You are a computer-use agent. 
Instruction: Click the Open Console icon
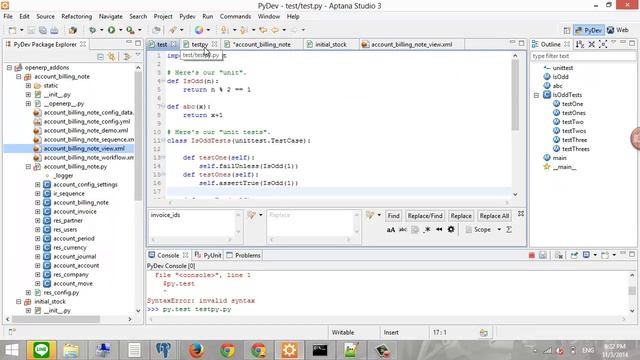604,255
